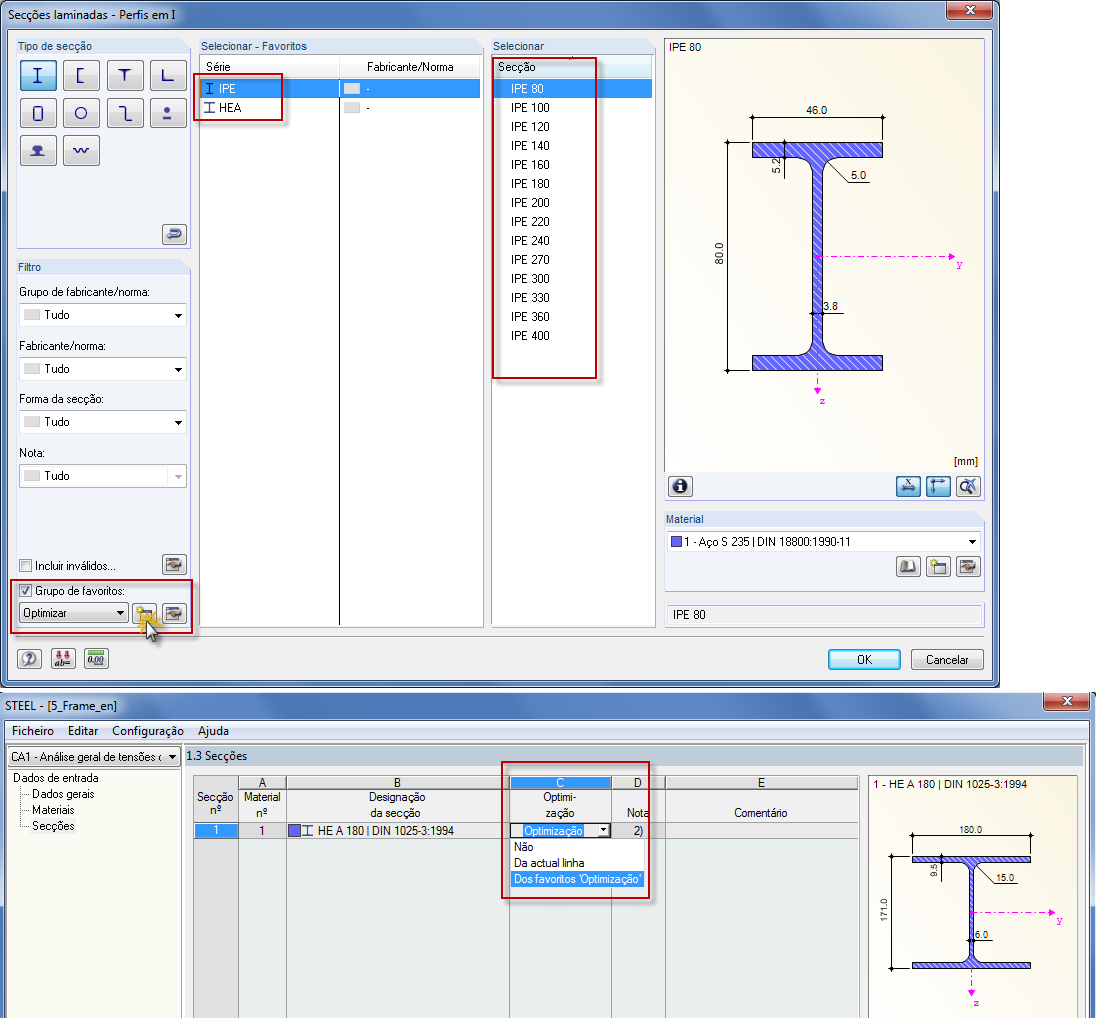The height and width of the screenshot is (1022, 1098).
Task: Open the Material dropdown Aço S 235
Action: (x=824, y=541)
